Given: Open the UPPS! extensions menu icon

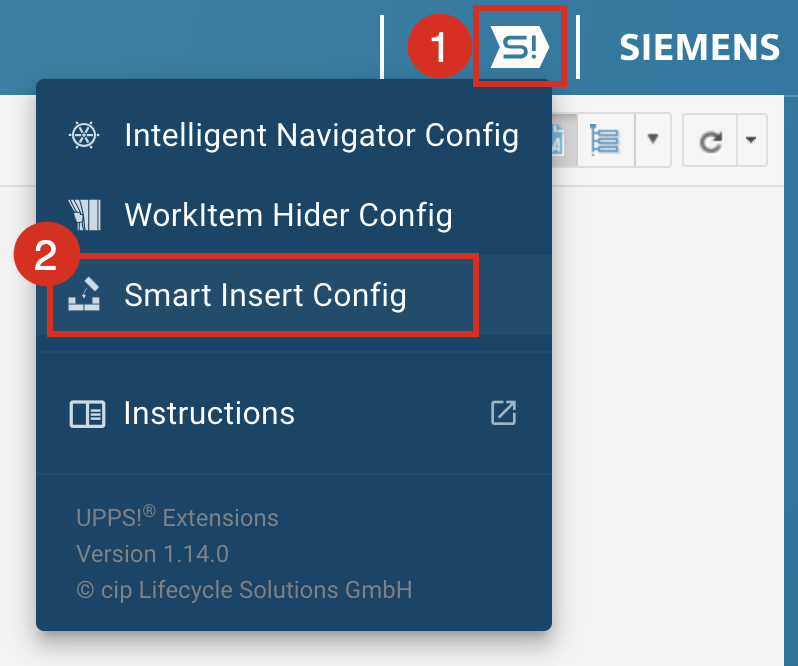Looking at the screenshot, I should [x=520, y=47].
